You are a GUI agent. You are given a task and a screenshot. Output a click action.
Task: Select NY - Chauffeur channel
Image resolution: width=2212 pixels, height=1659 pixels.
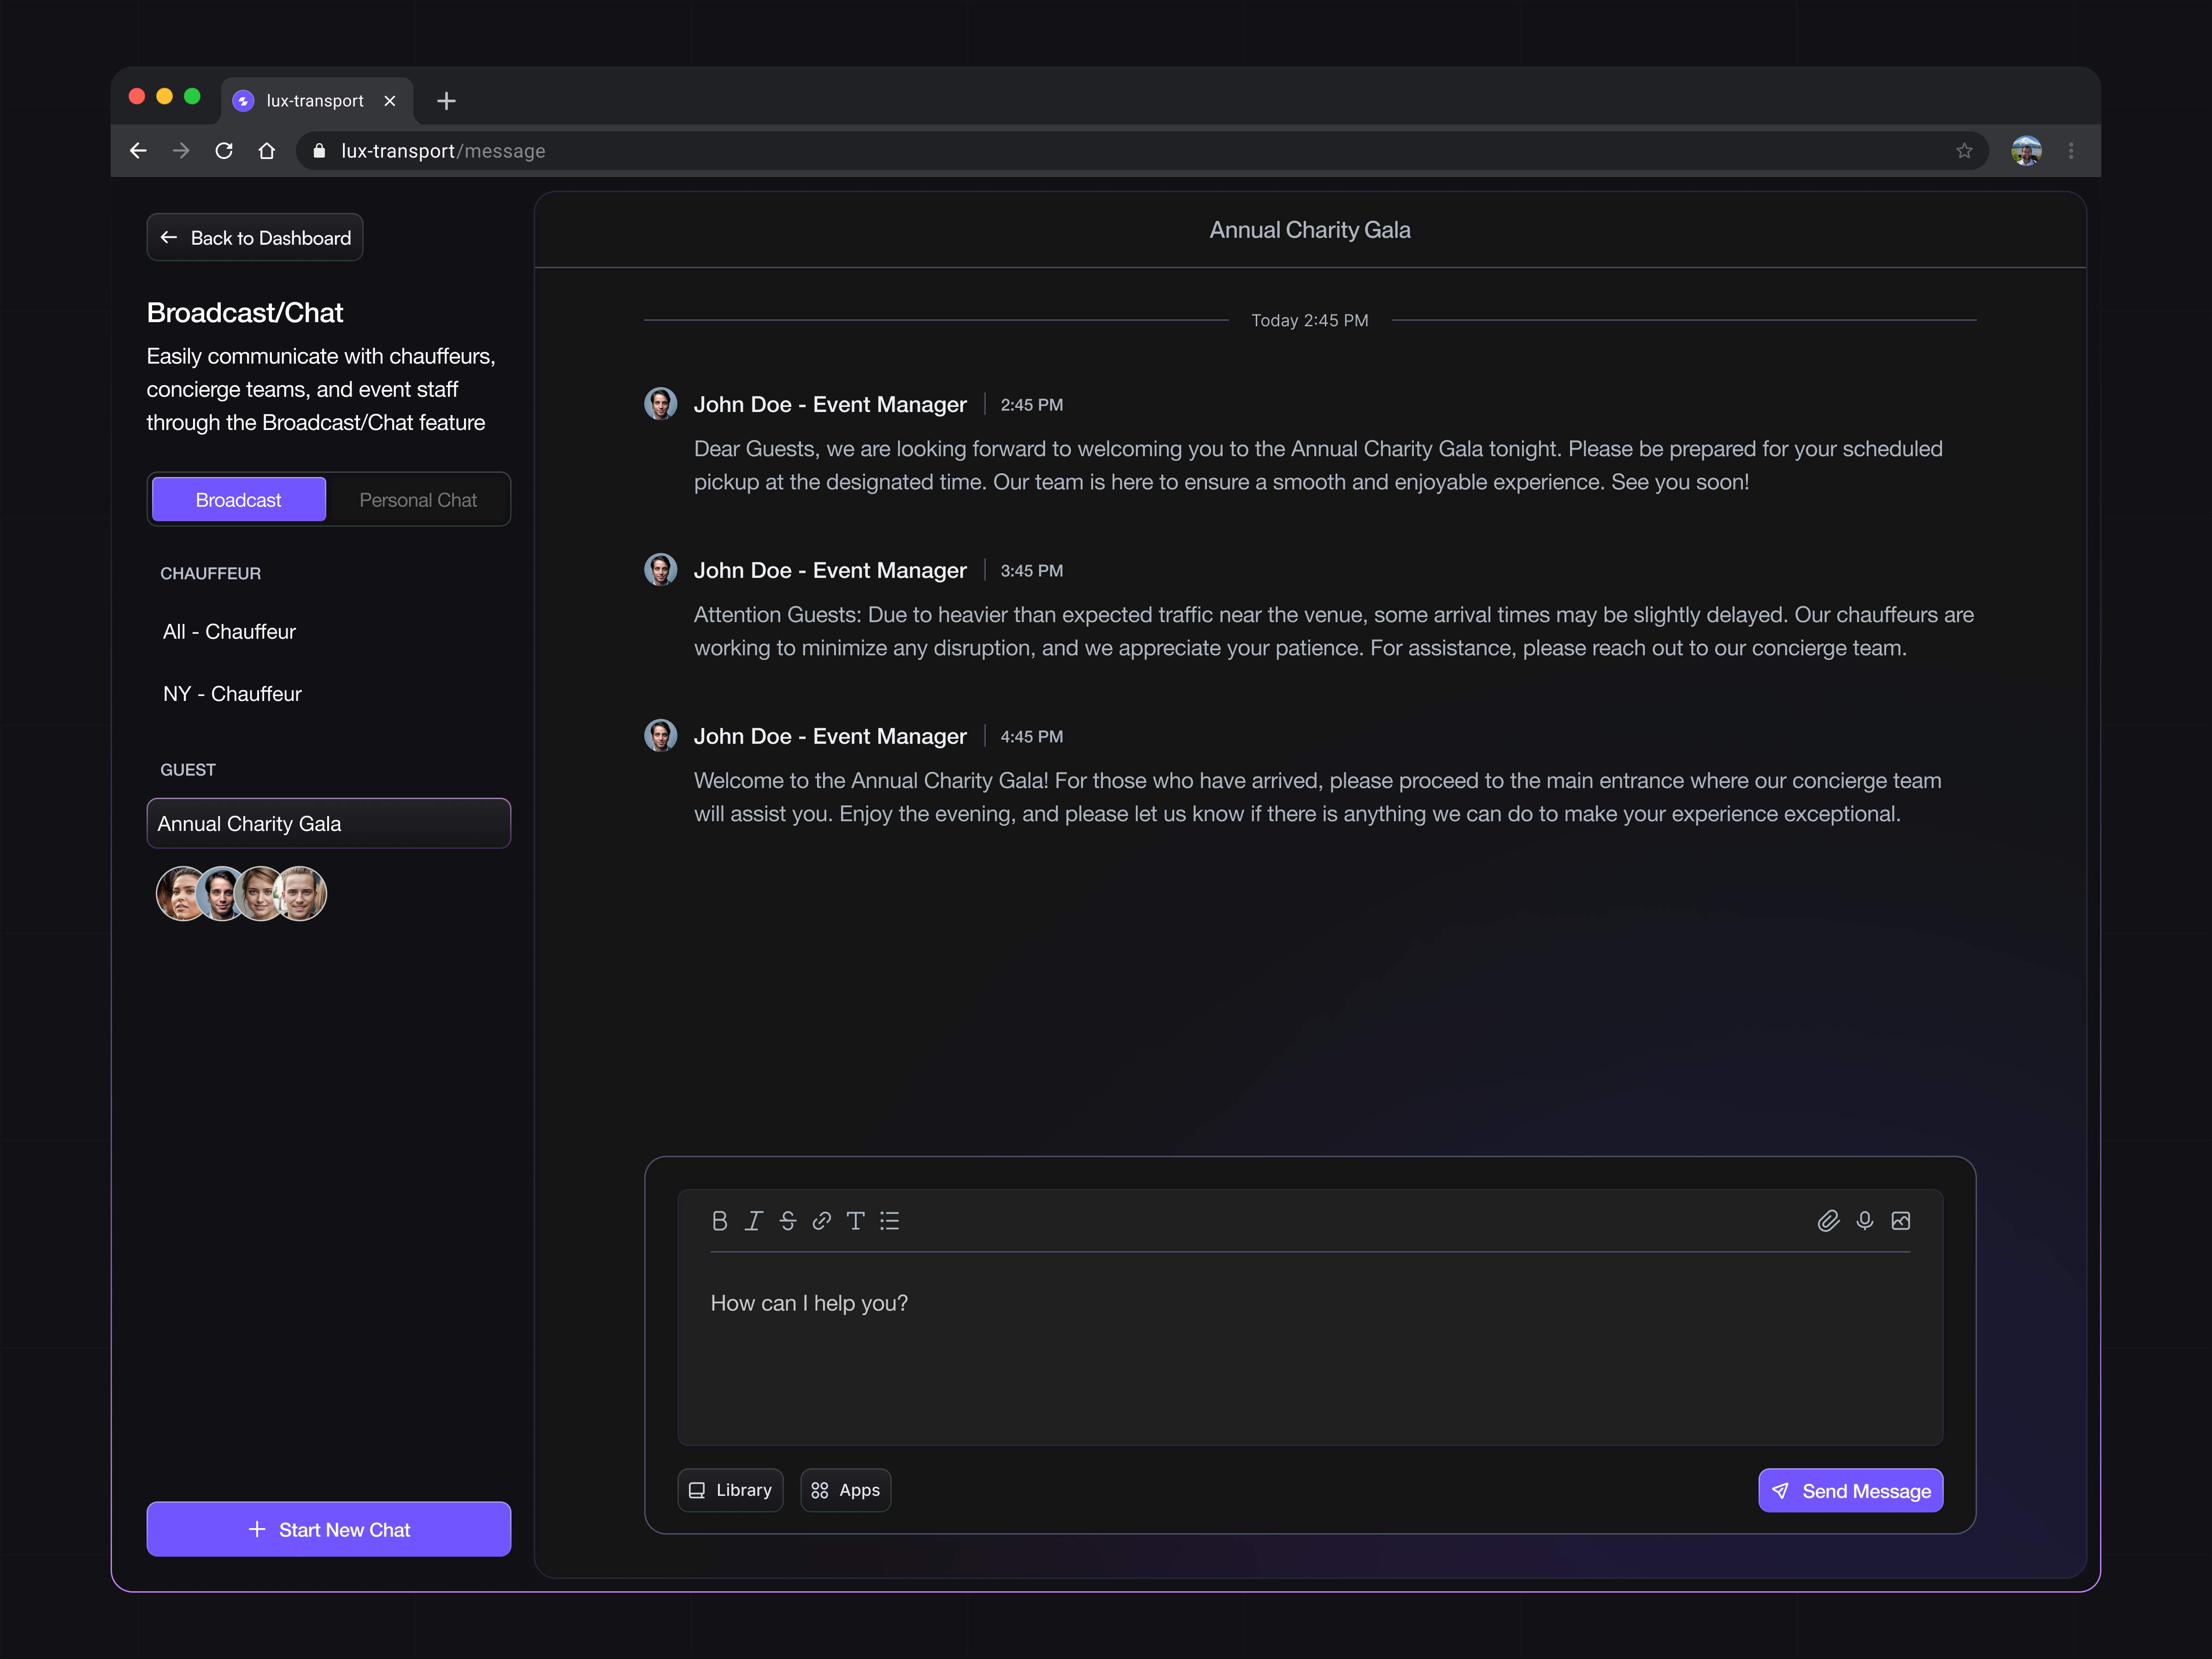[x=231, y=693]
